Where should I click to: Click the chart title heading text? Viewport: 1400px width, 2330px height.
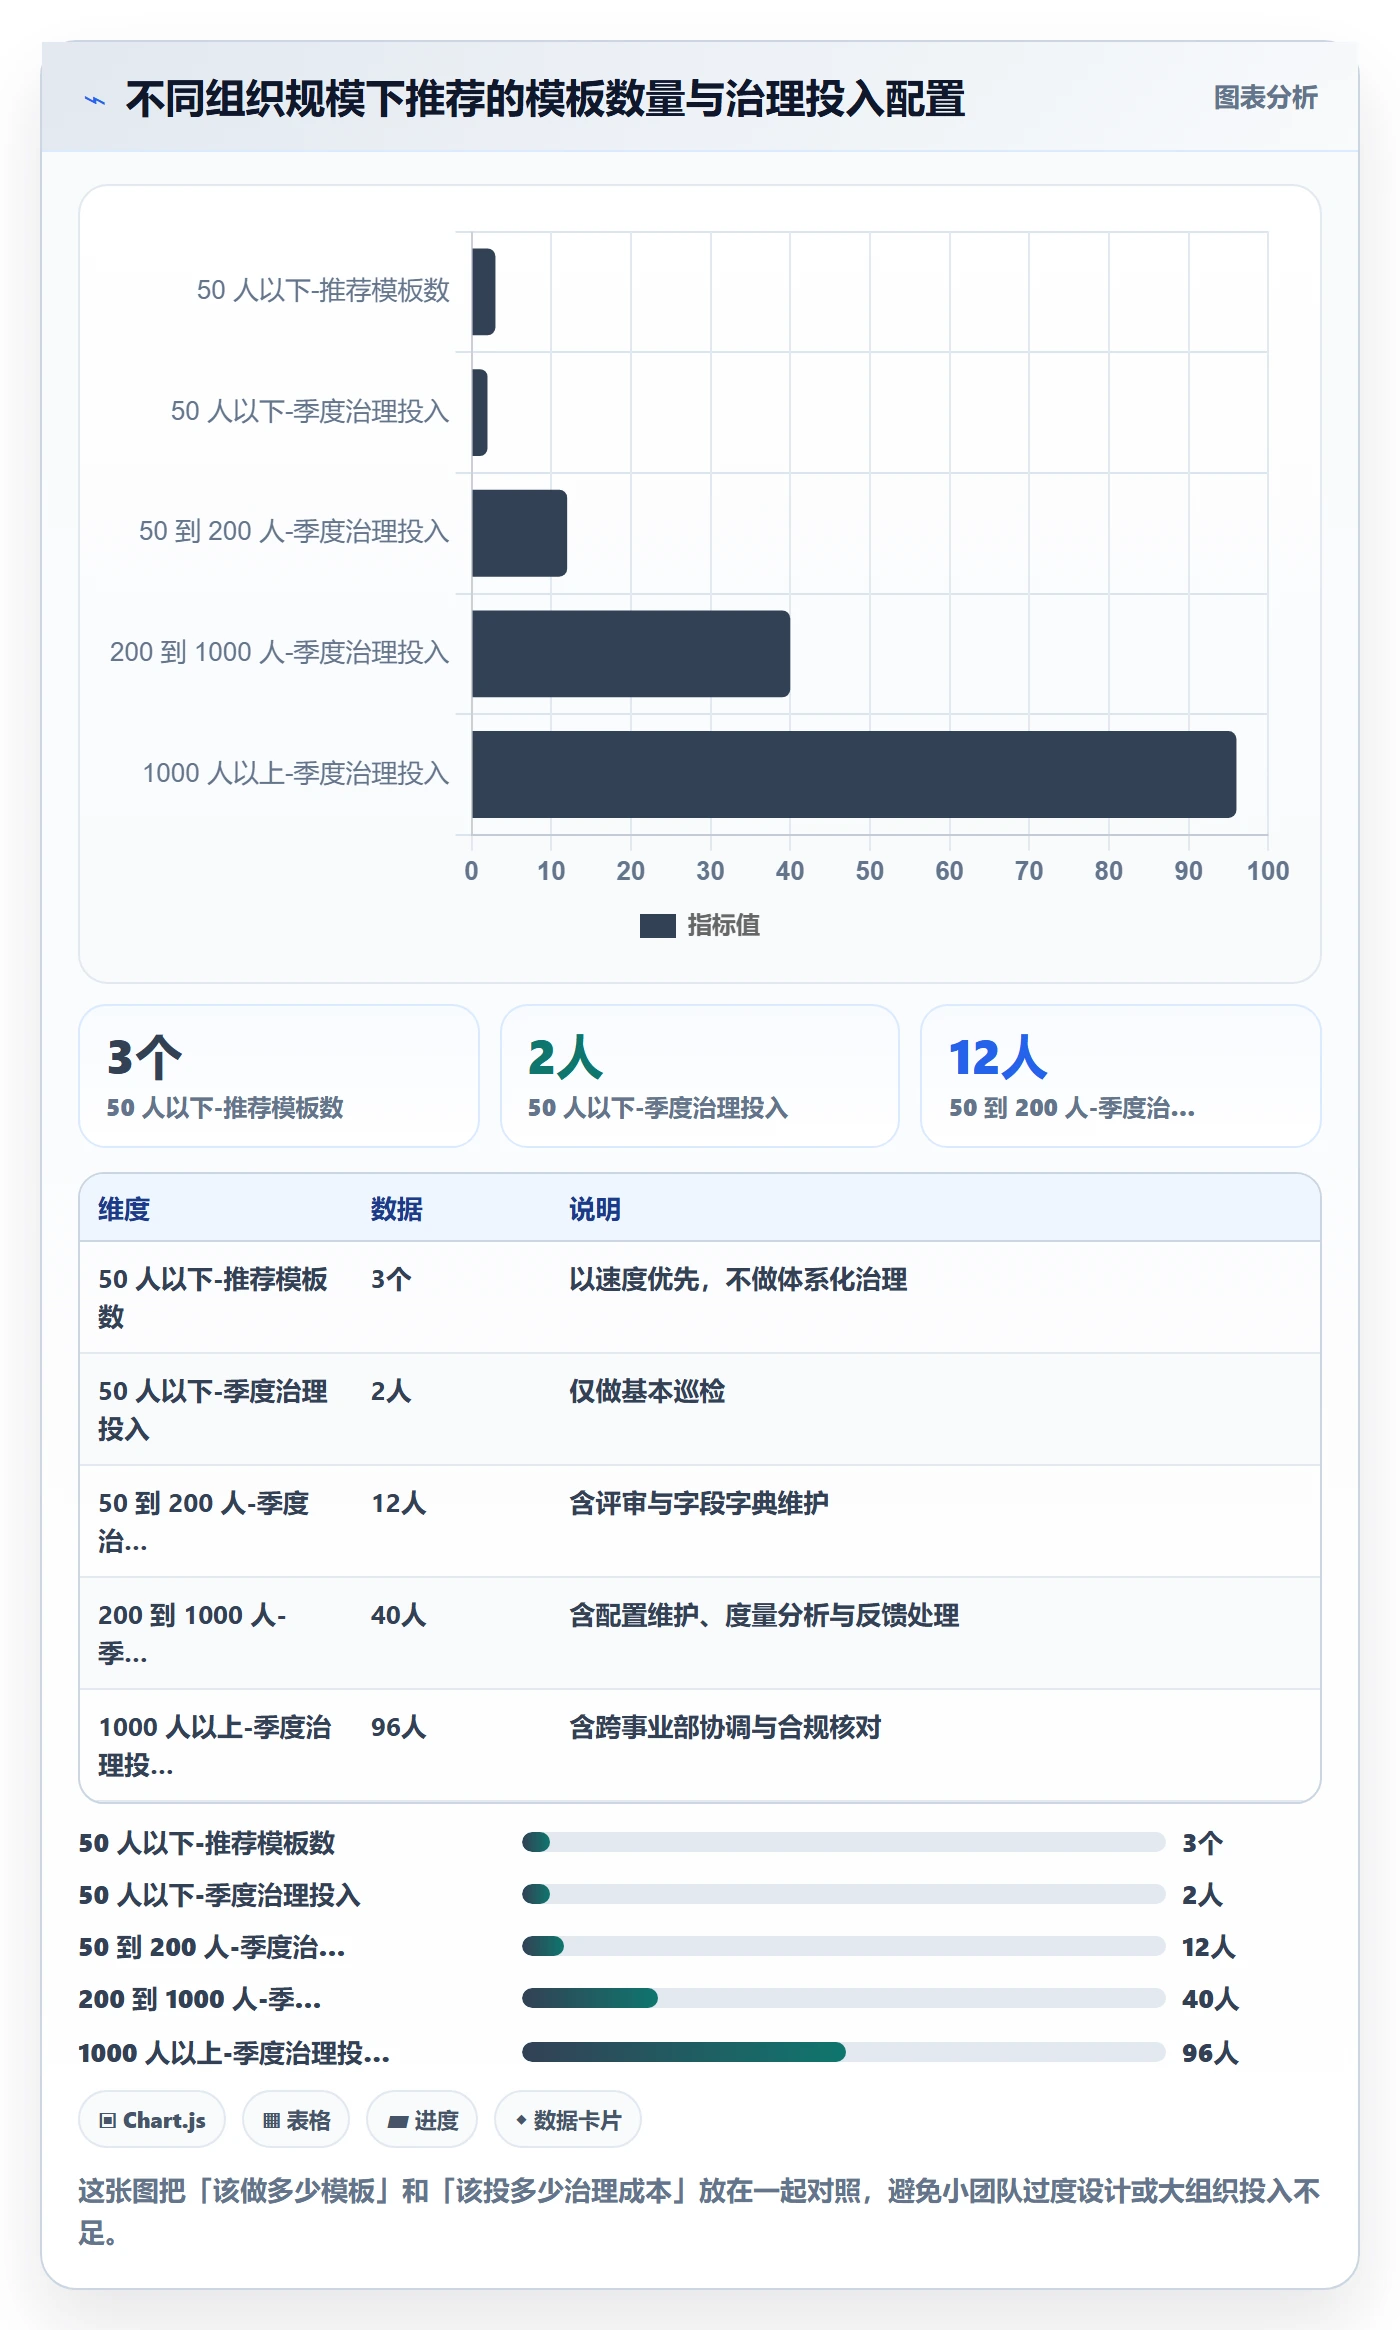pos(545,100)
